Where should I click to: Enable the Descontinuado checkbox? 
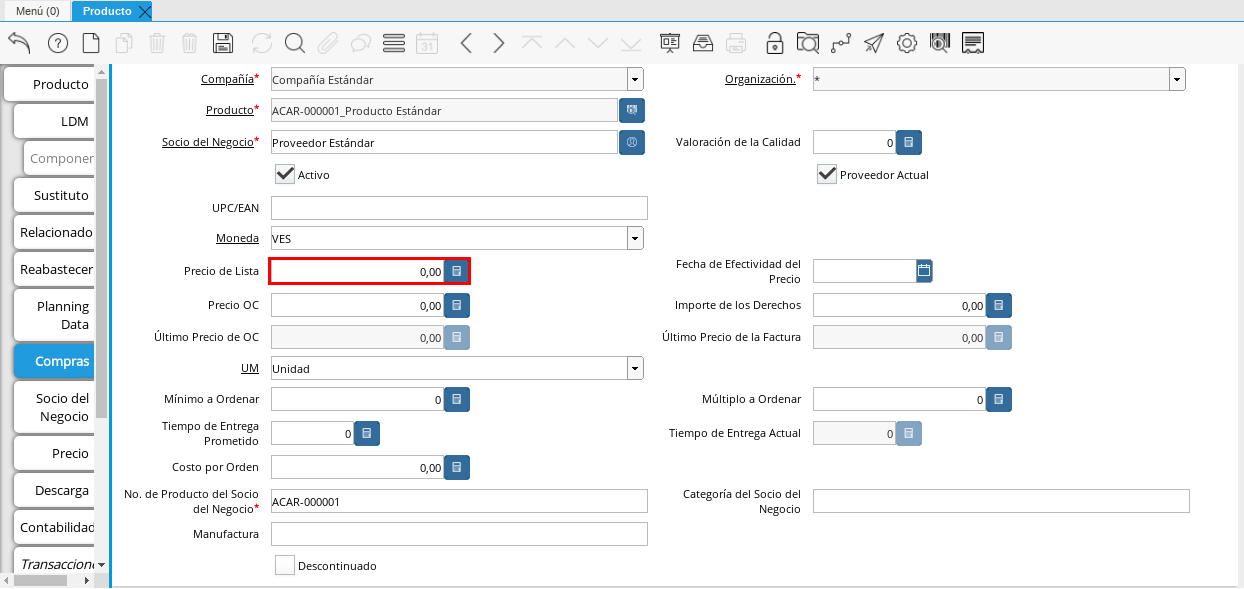(x=285, y=565)
